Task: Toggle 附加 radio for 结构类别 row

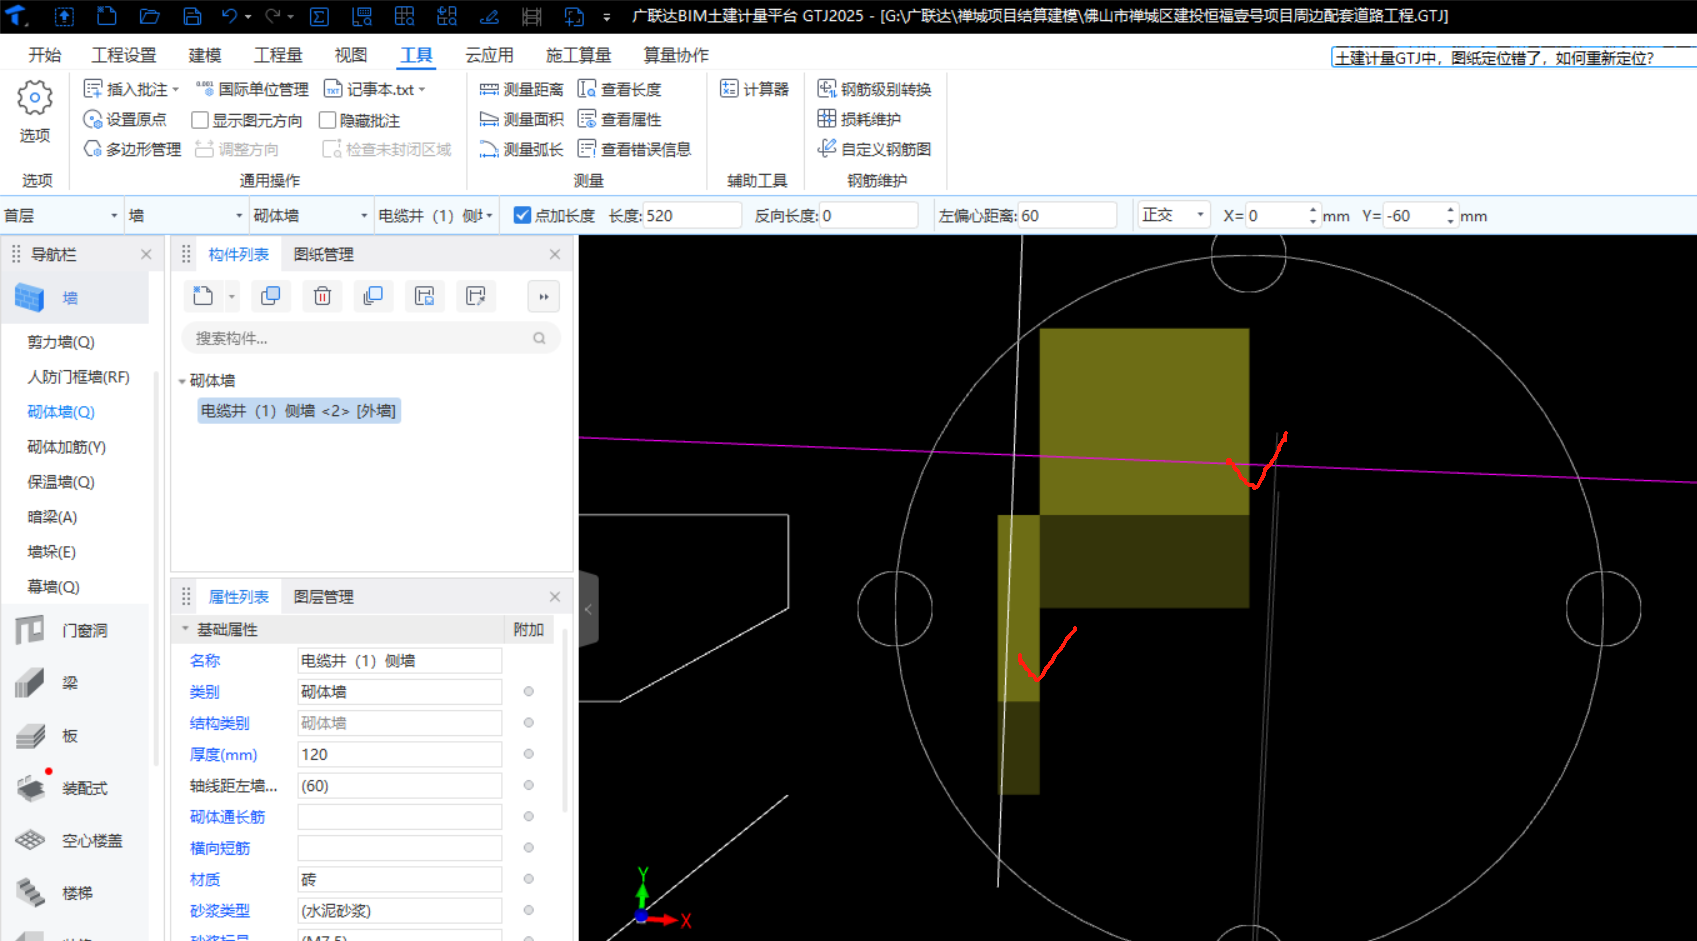Action: coord(529,722)
